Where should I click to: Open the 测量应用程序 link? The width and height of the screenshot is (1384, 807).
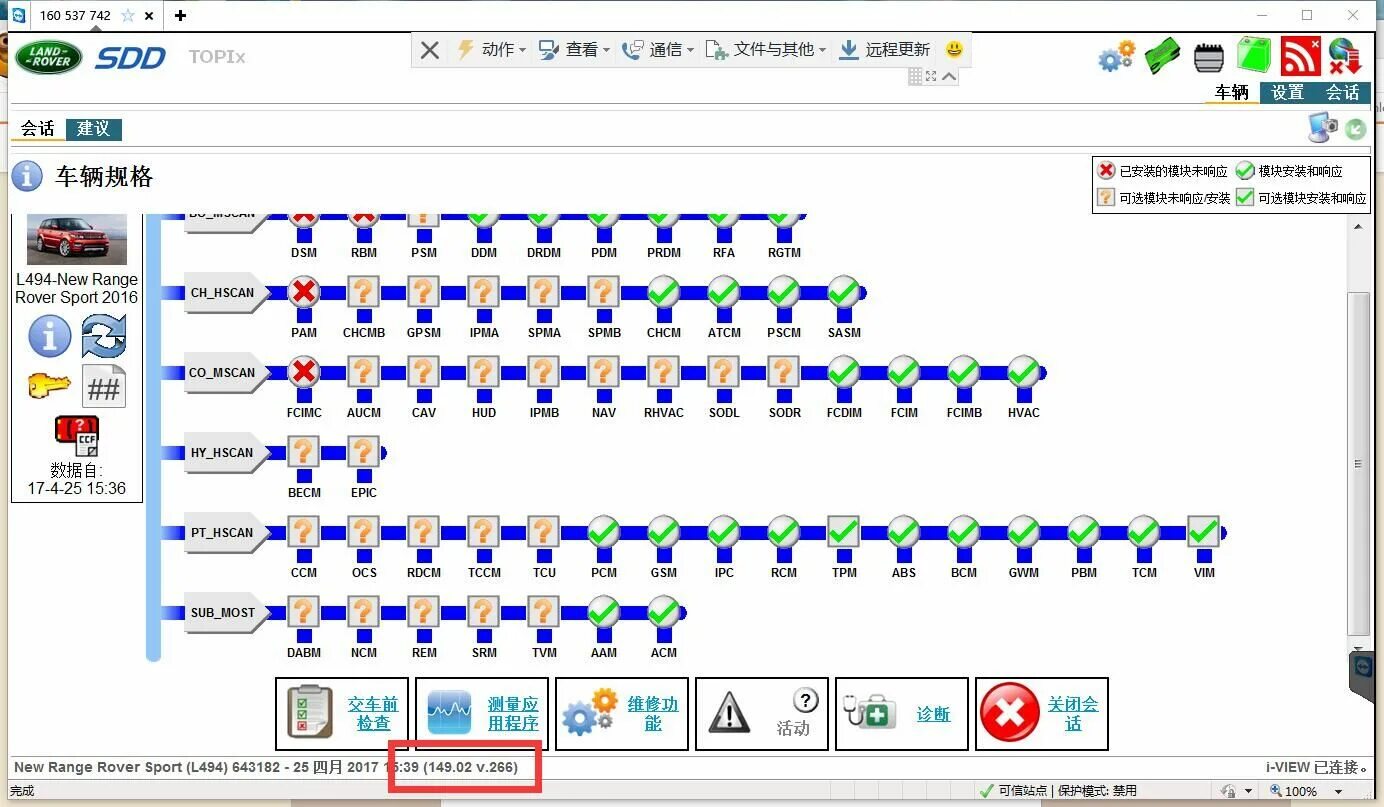[513, 713]
